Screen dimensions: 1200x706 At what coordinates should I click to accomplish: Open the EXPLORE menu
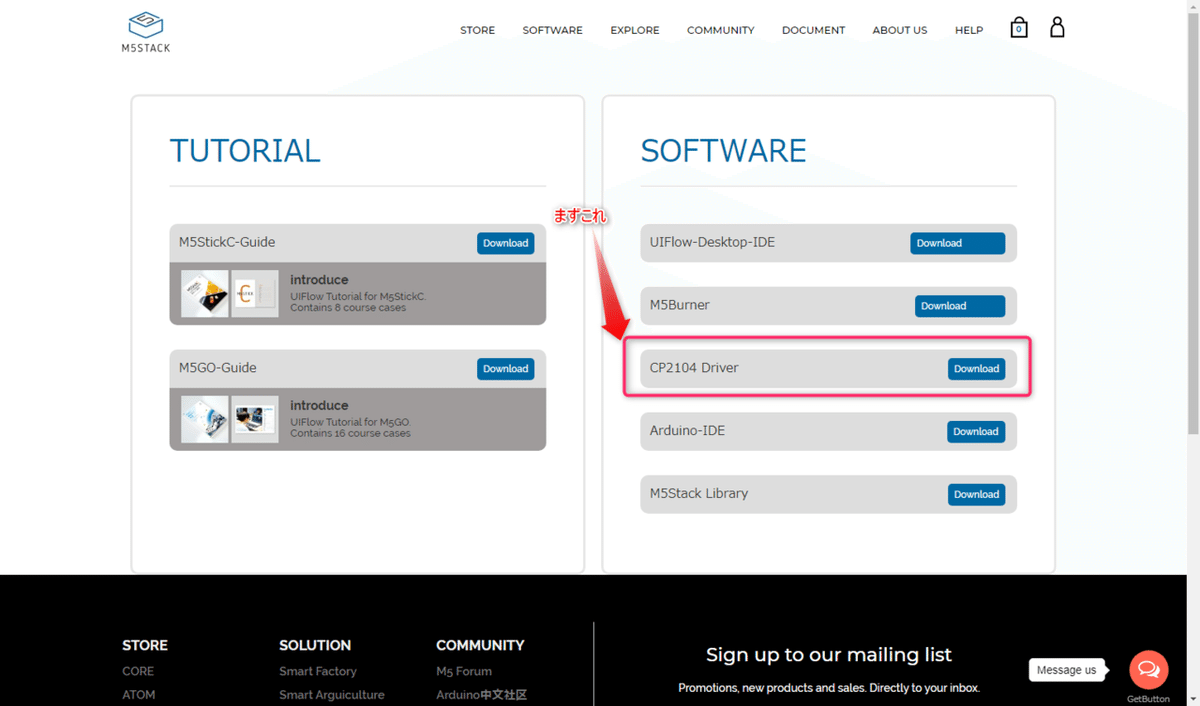click(635, 30)
